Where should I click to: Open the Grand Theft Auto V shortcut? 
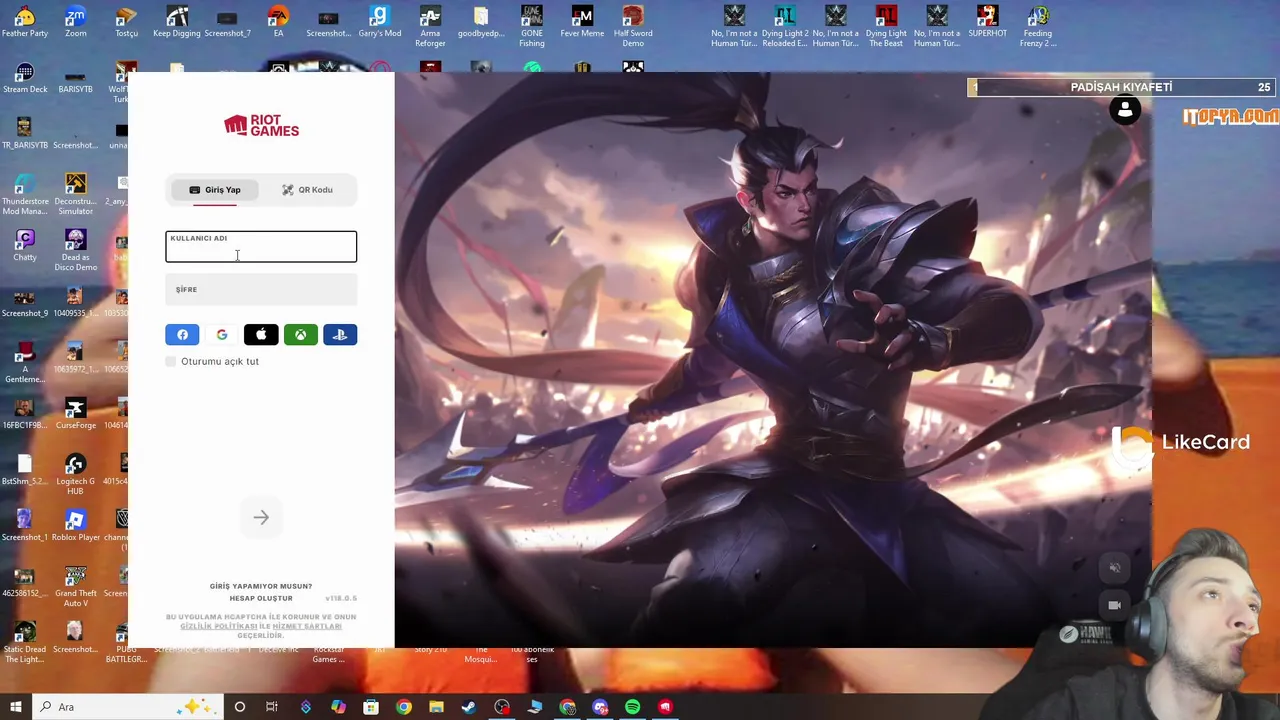75,586
